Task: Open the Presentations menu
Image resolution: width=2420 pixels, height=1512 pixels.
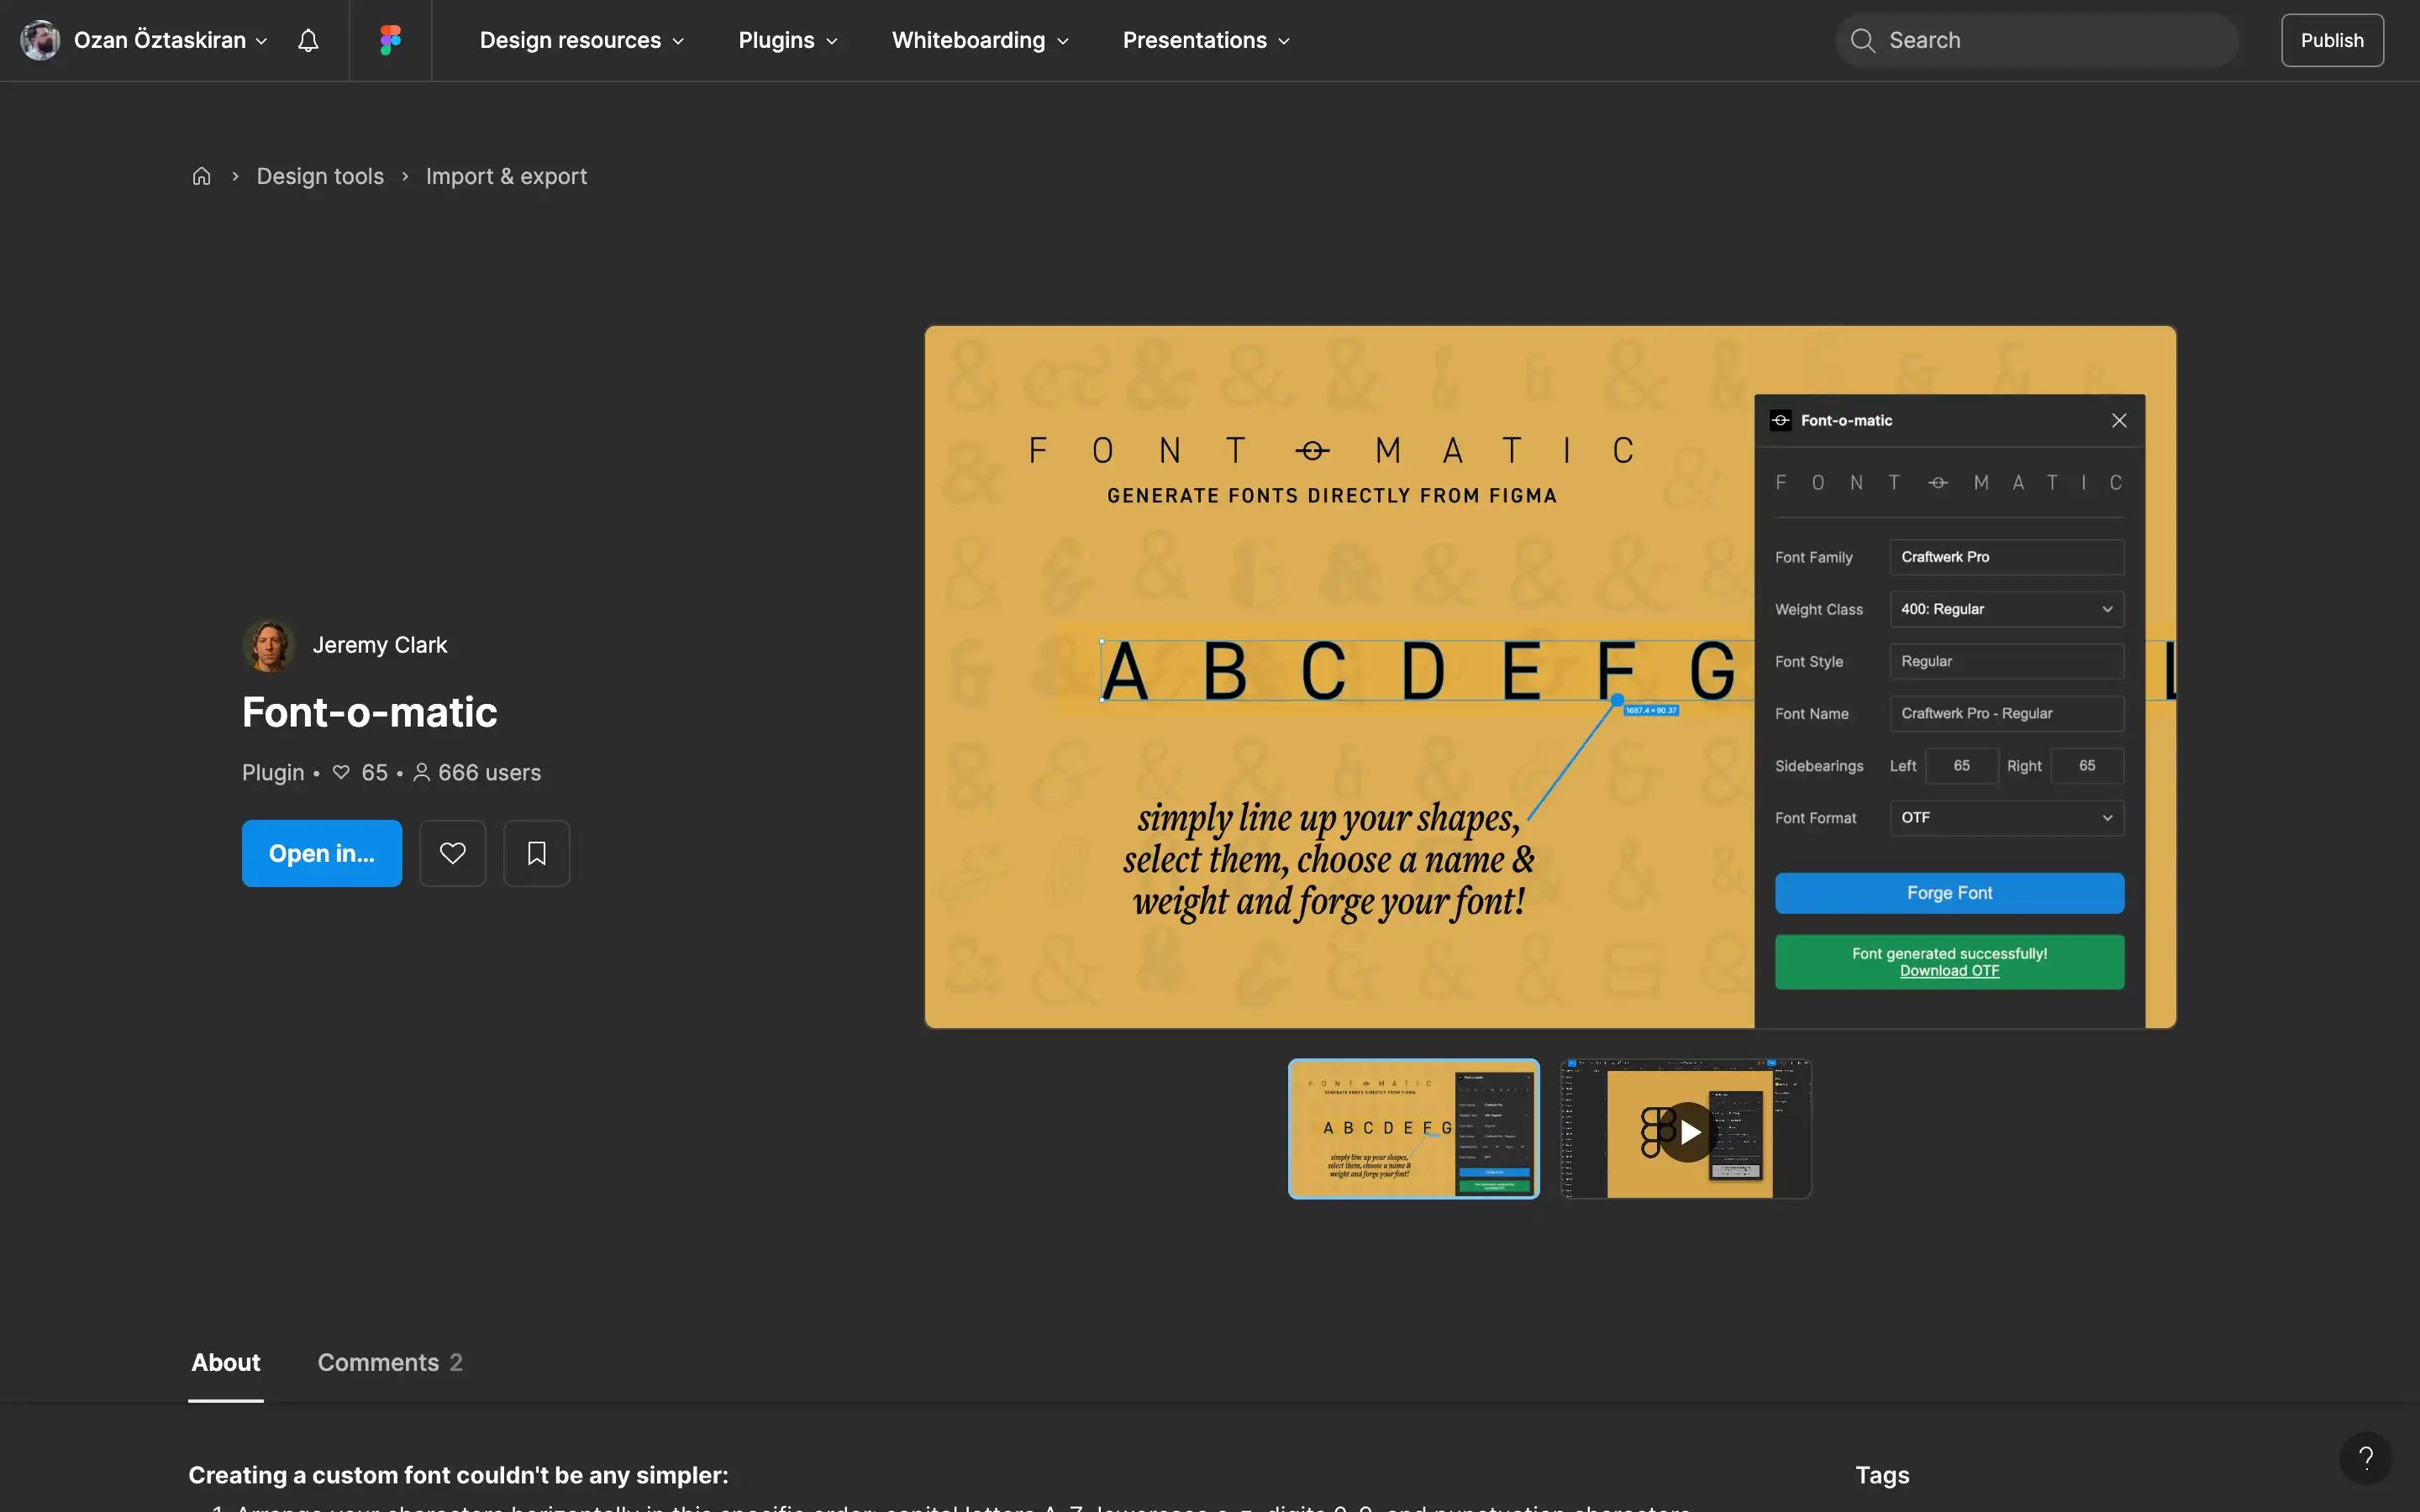Action: (1206, 40)
